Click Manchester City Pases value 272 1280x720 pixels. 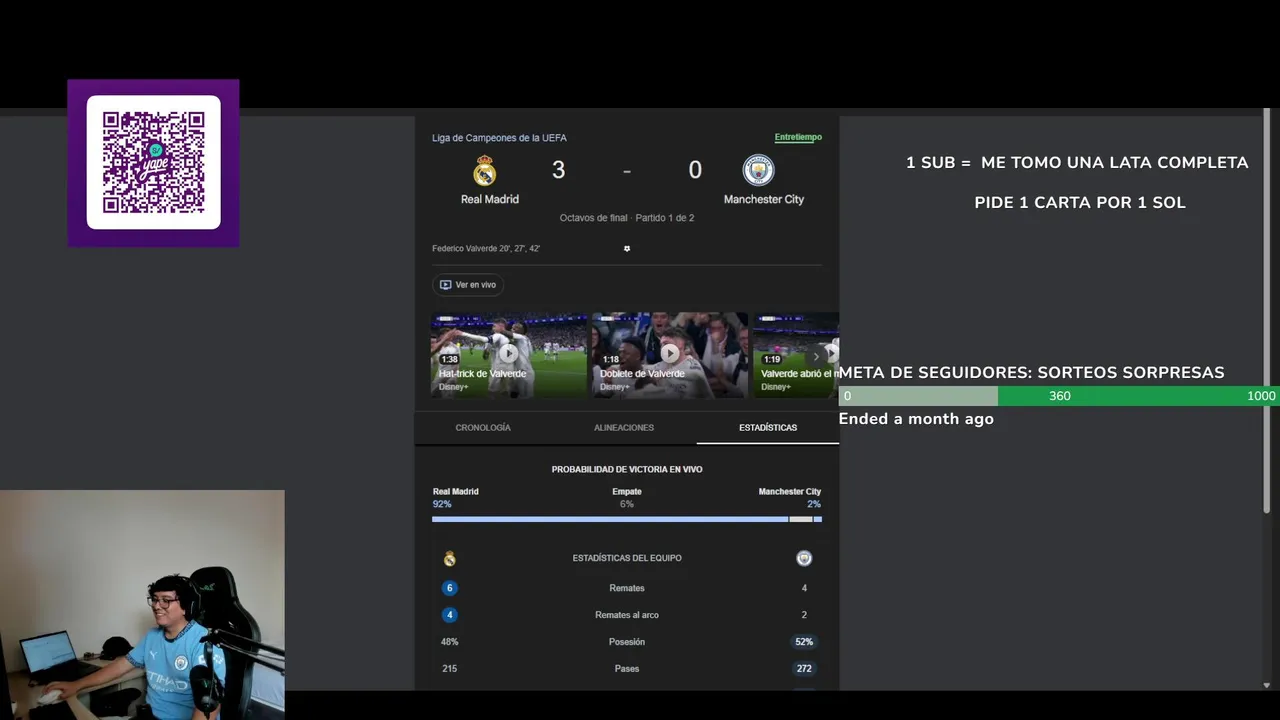point(804,669)
